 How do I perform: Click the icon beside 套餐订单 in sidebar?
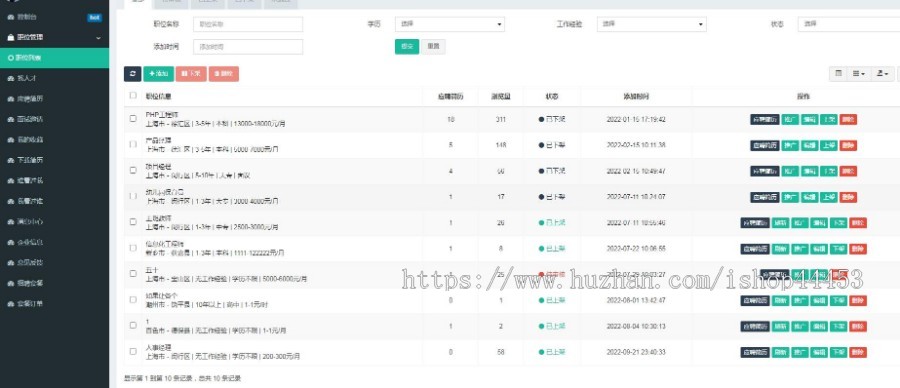[10, 304]
